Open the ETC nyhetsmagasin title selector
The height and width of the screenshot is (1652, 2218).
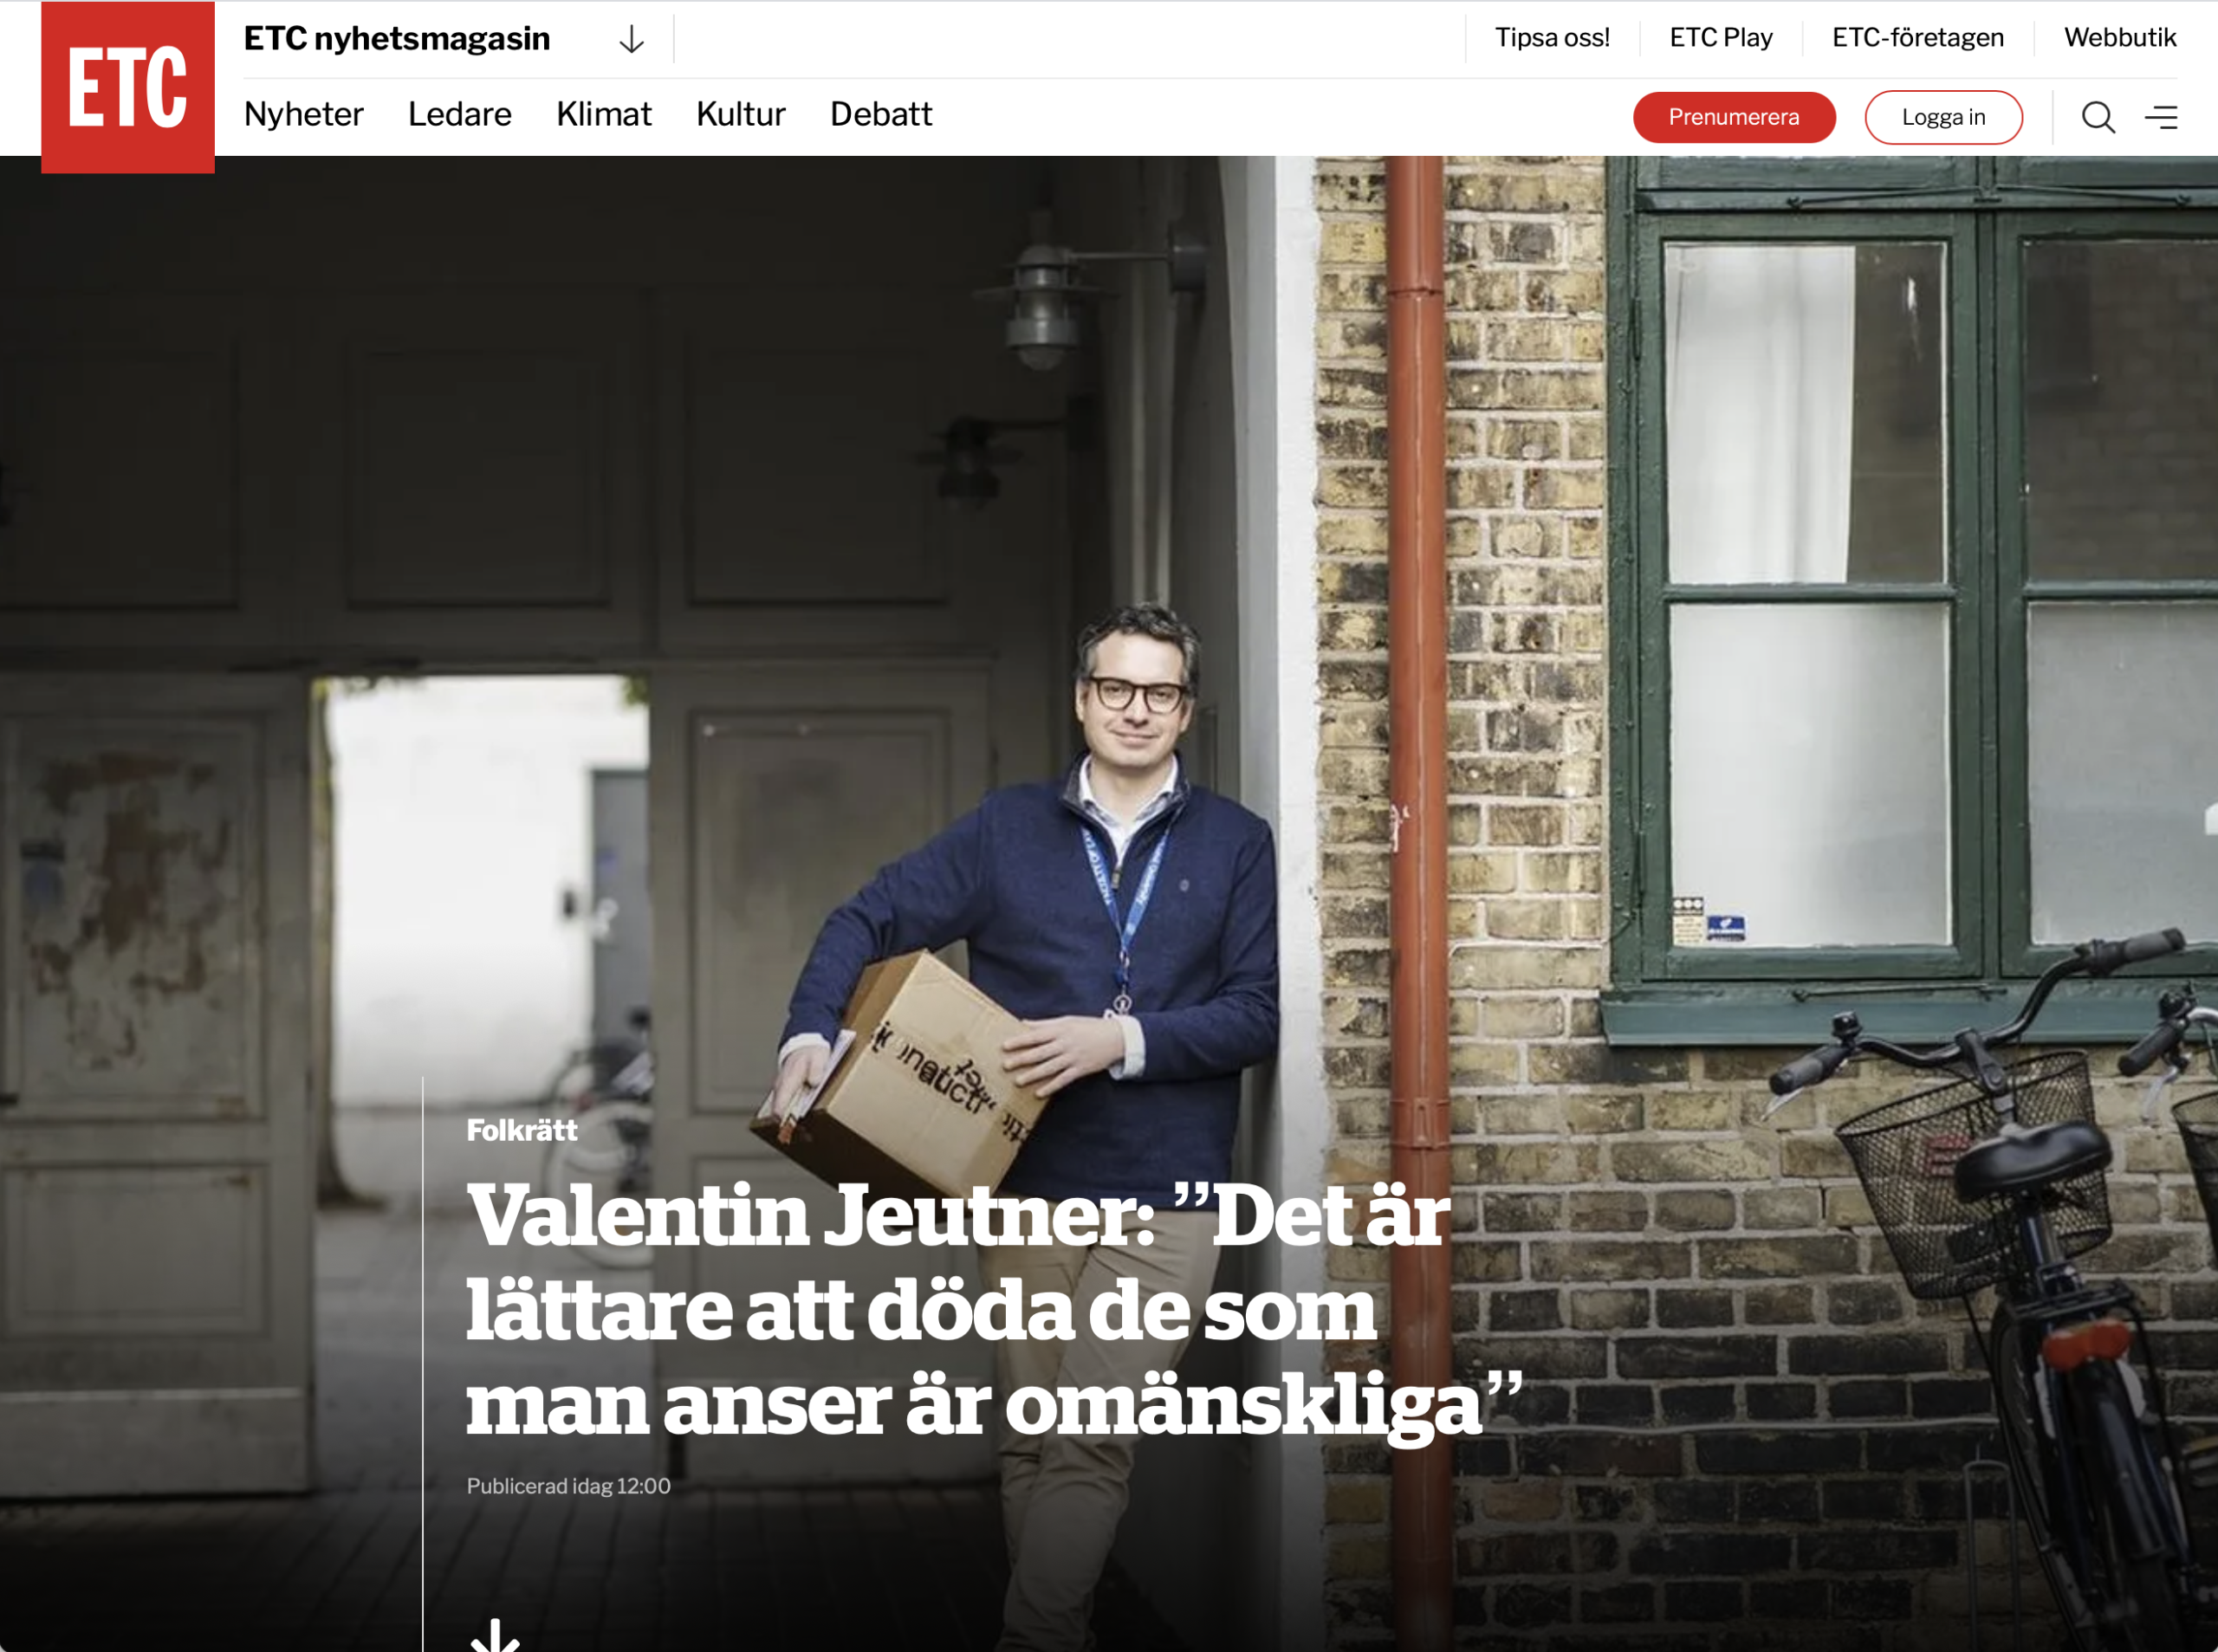click(x=397, y=38)
